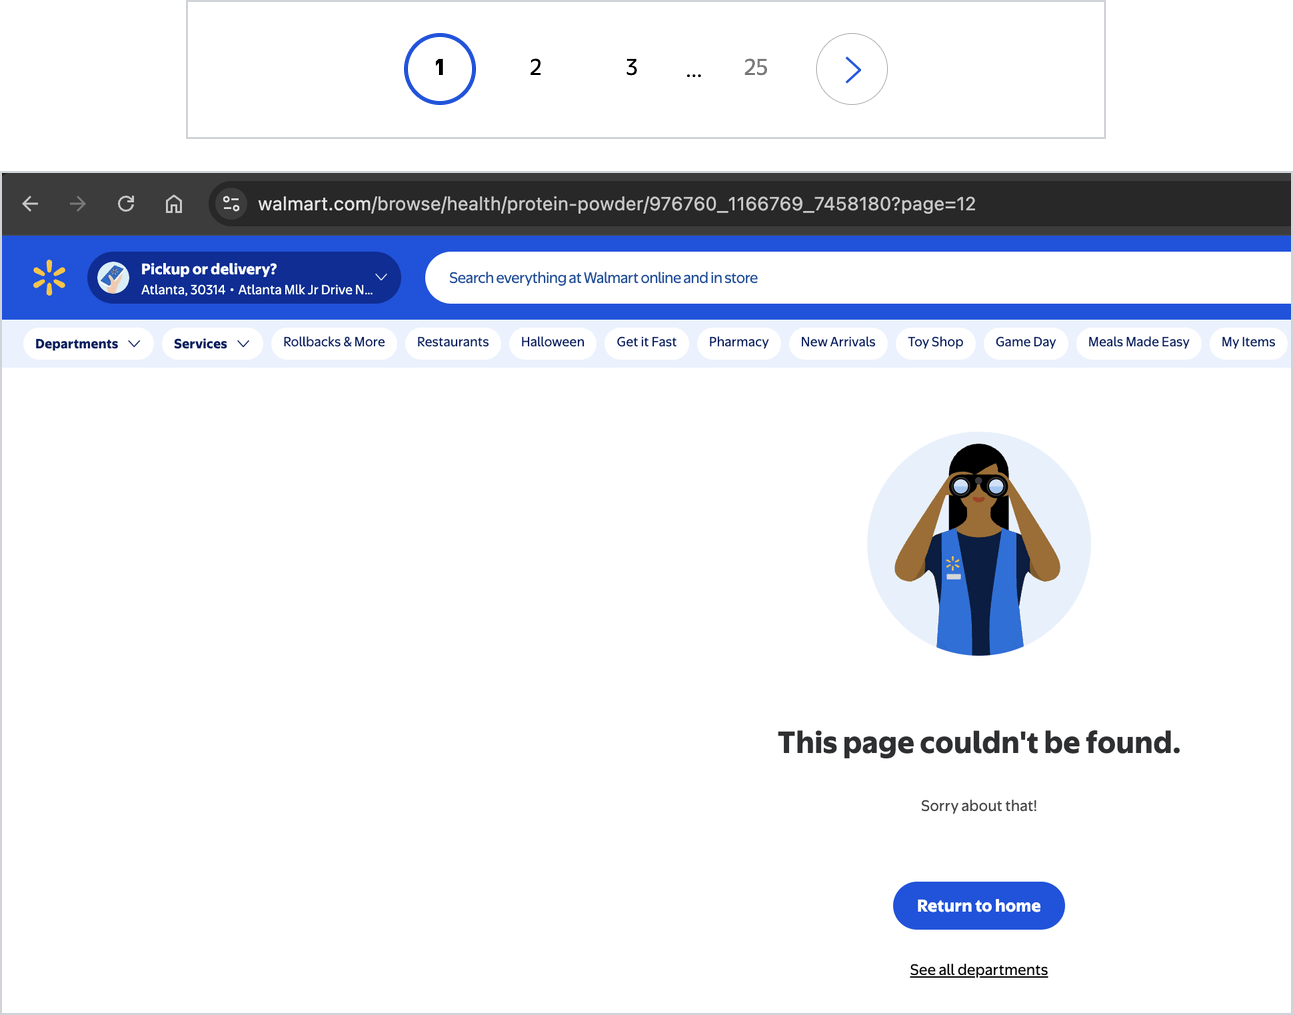Click the Return to home button
Viewport: 1293px width, 1015px height.
pos(979,906)
